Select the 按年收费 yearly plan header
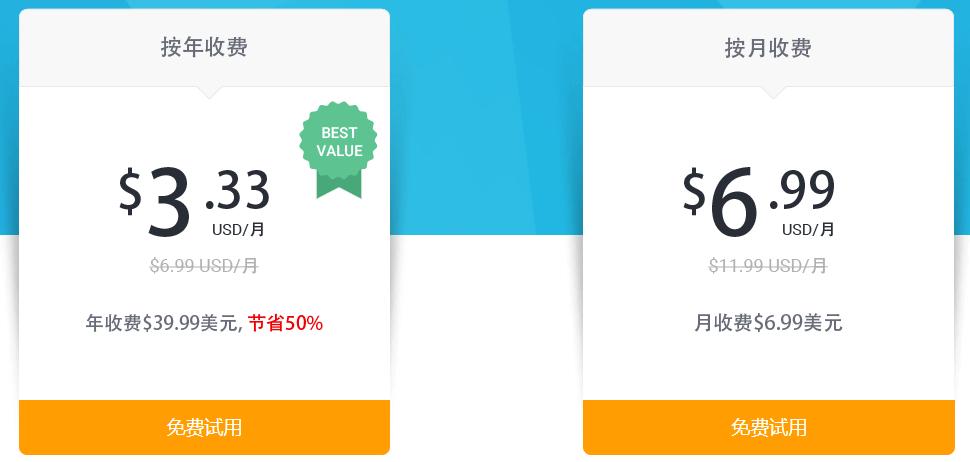970x462 pixels. pyautogui.click(x=204, y=47)
